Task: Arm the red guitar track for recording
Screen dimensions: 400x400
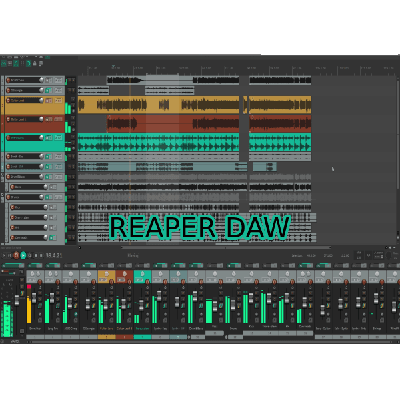Action: [x=8, y=119]
